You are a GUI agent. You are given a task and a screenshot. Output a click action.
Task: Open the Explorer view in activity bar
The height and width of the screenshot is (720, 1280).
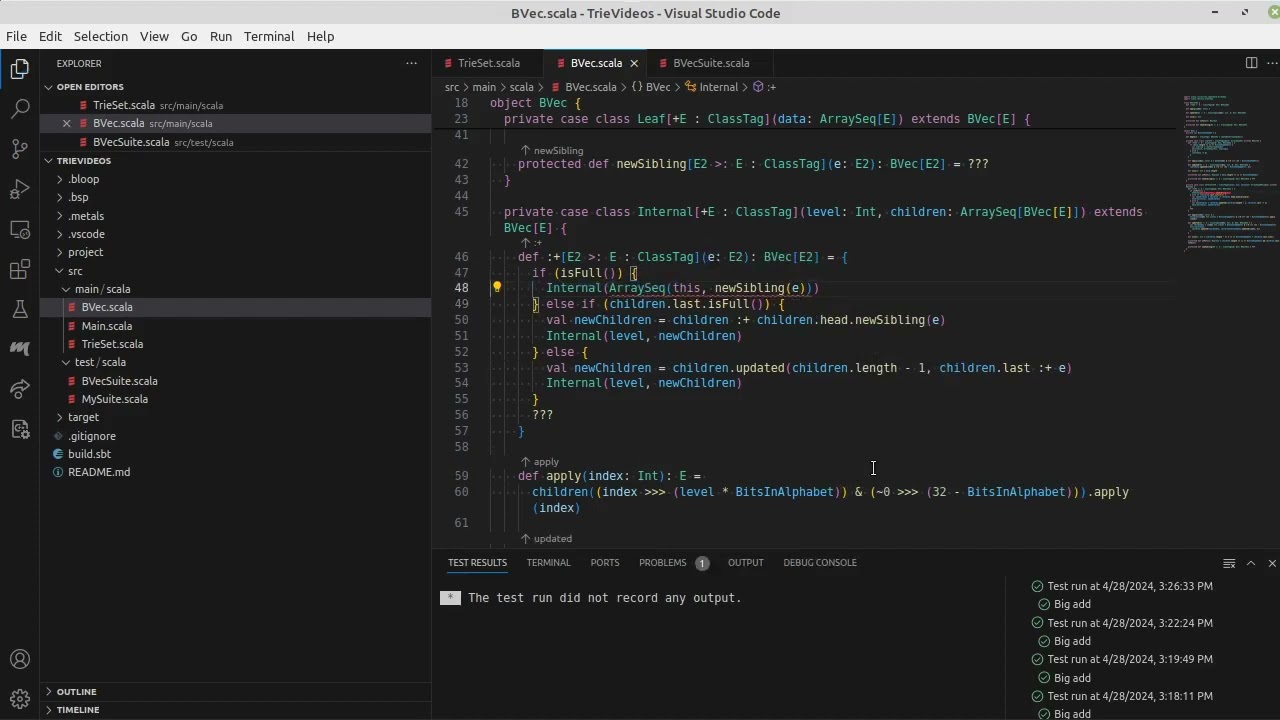[20, 69]
